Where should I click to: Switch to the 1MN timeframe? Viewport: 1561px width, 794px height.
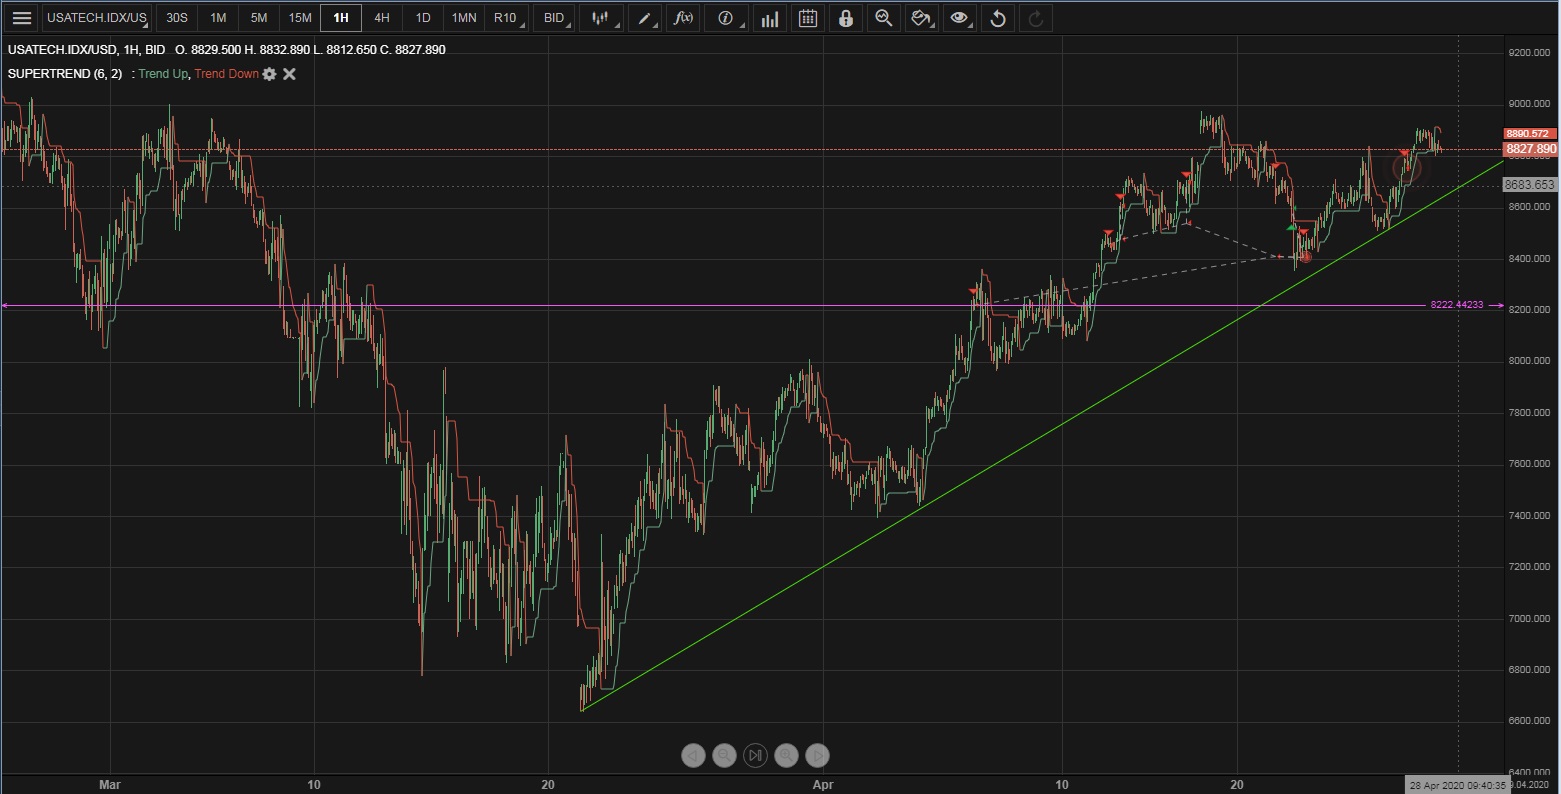coord(464,18)
